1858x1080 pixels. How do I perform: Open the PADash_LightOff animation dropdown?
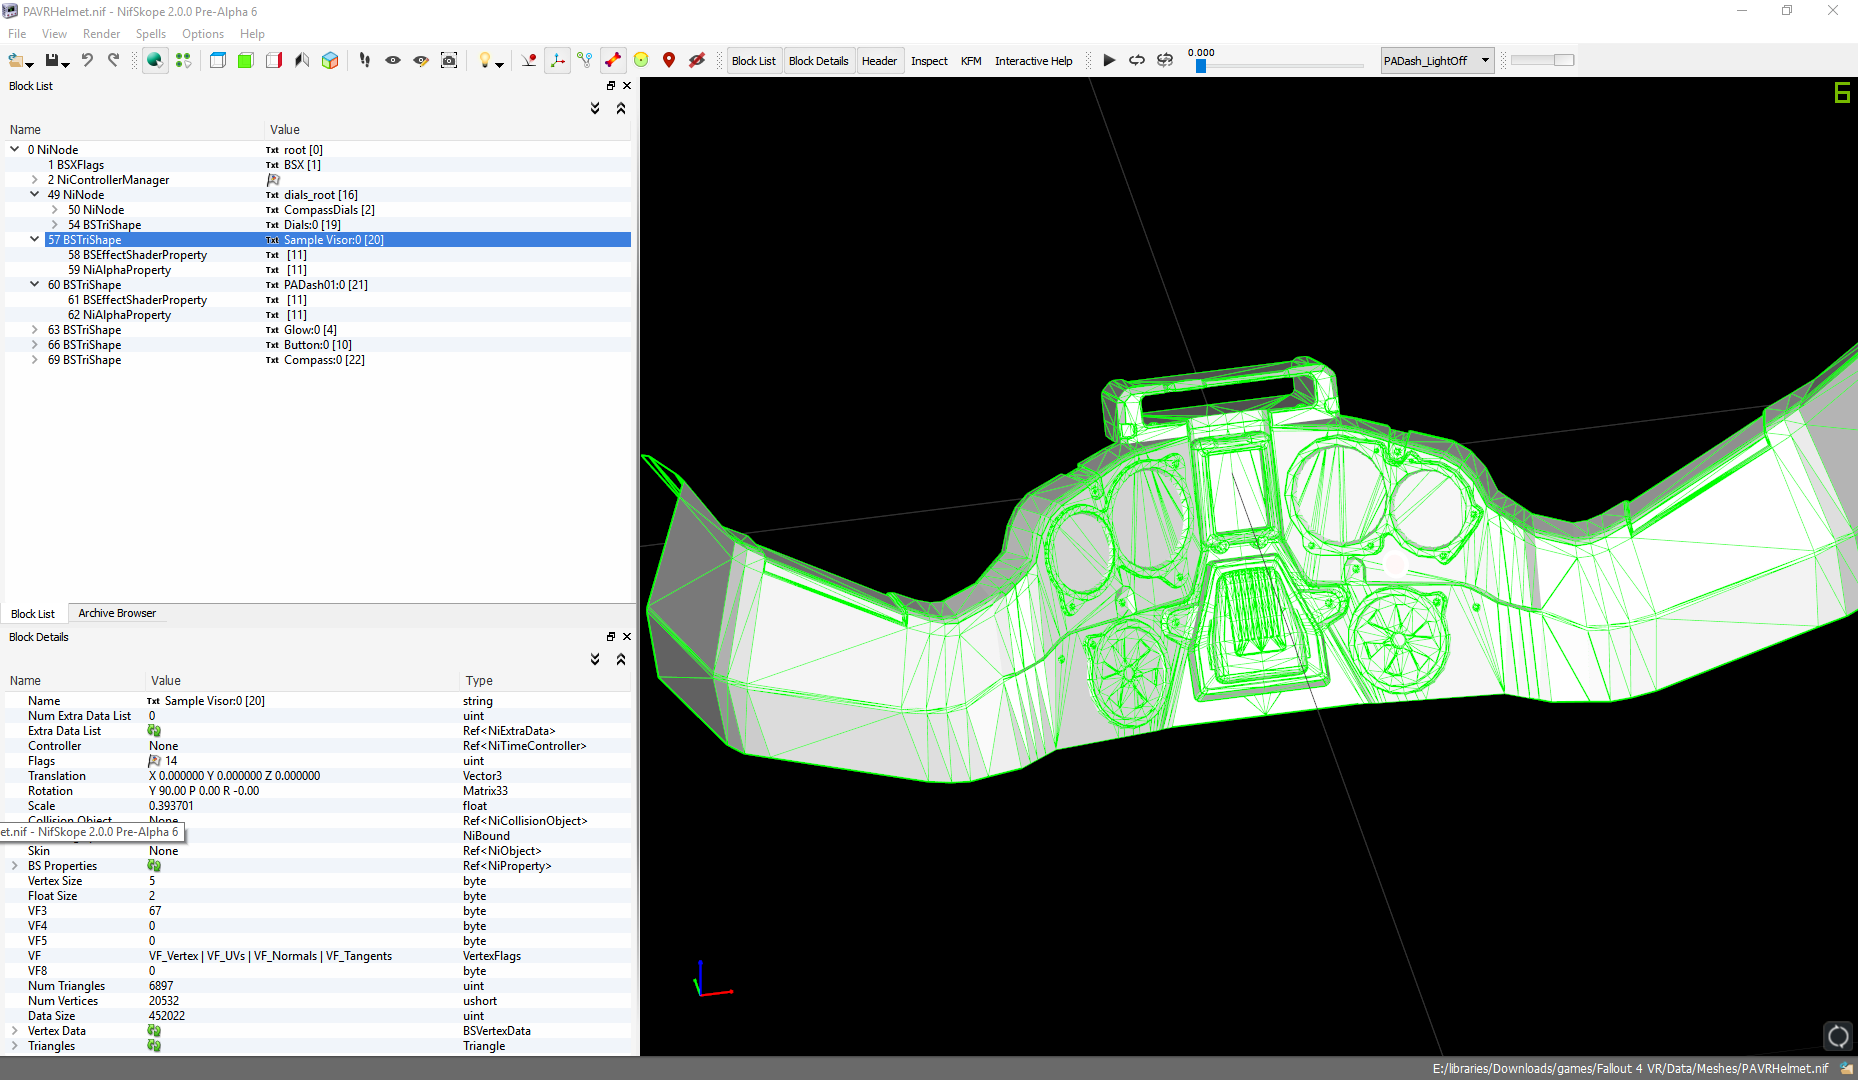(1437, 61)
